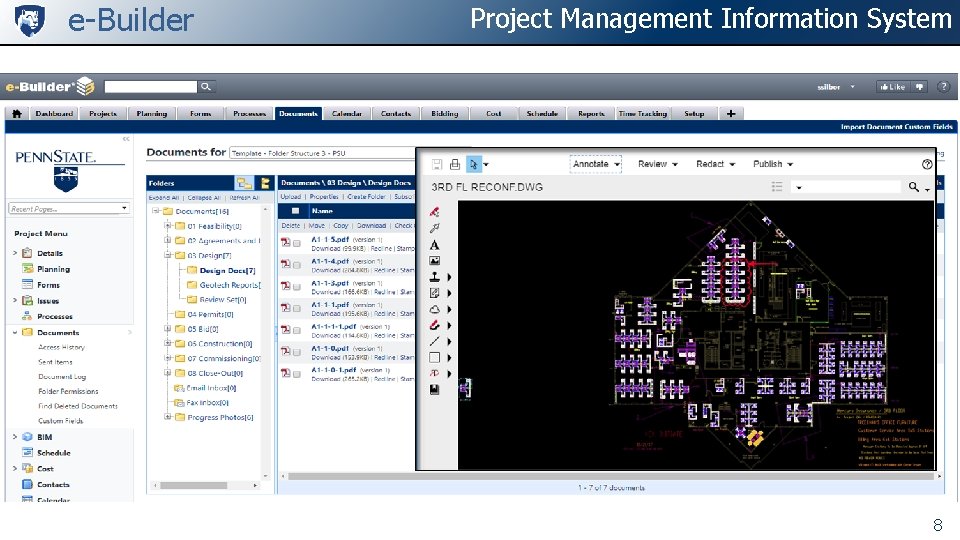Click the black save-markup icon at the sidebar bottom

(x=435, y=389)
